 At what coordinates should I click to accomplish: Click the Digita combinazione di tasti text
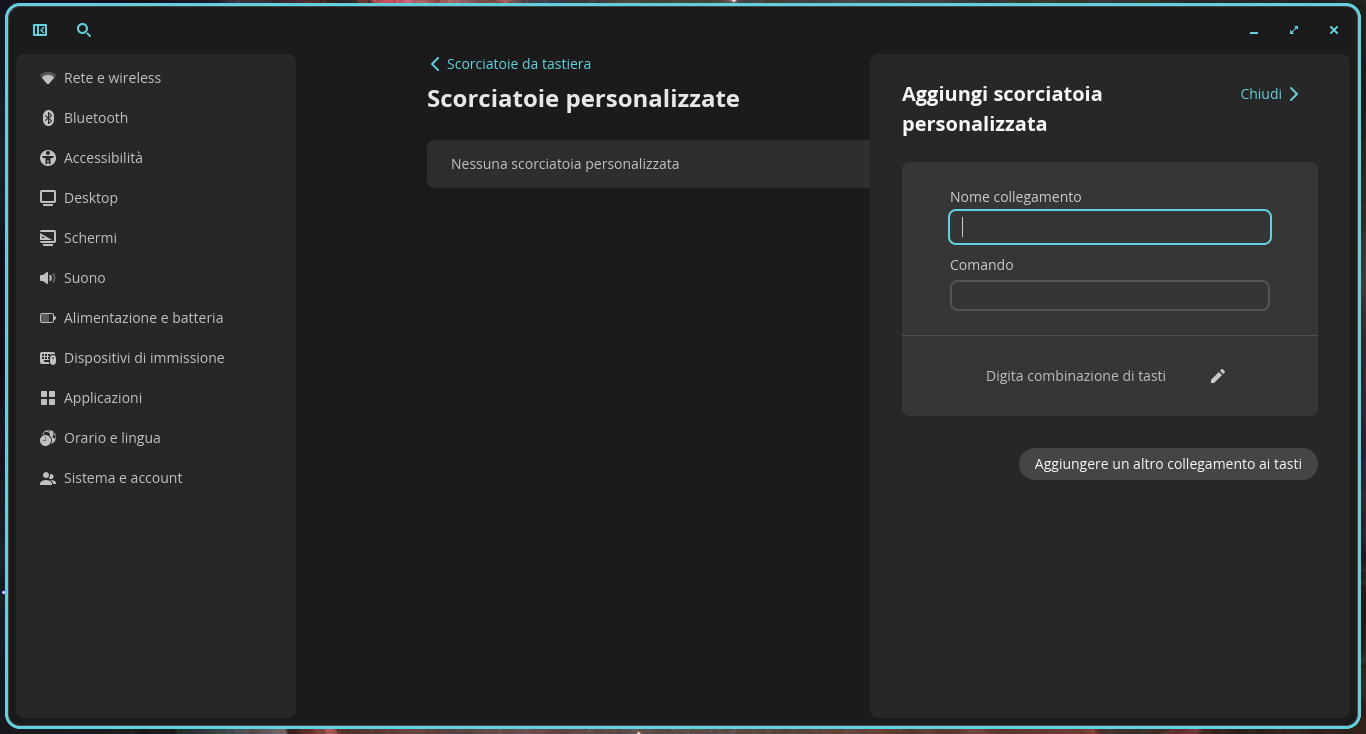pos(1076,376)
